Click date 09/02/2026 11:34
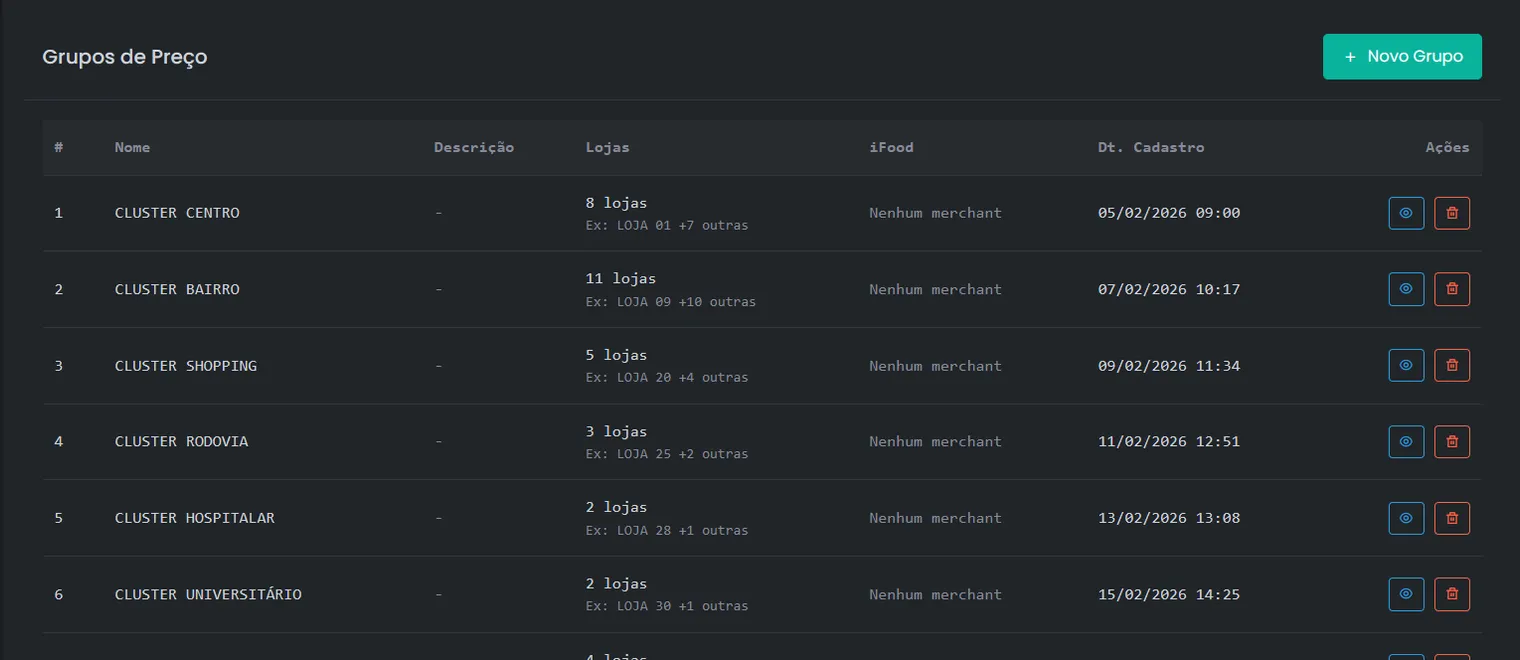1520x660 pixels. coord(1169,366)
